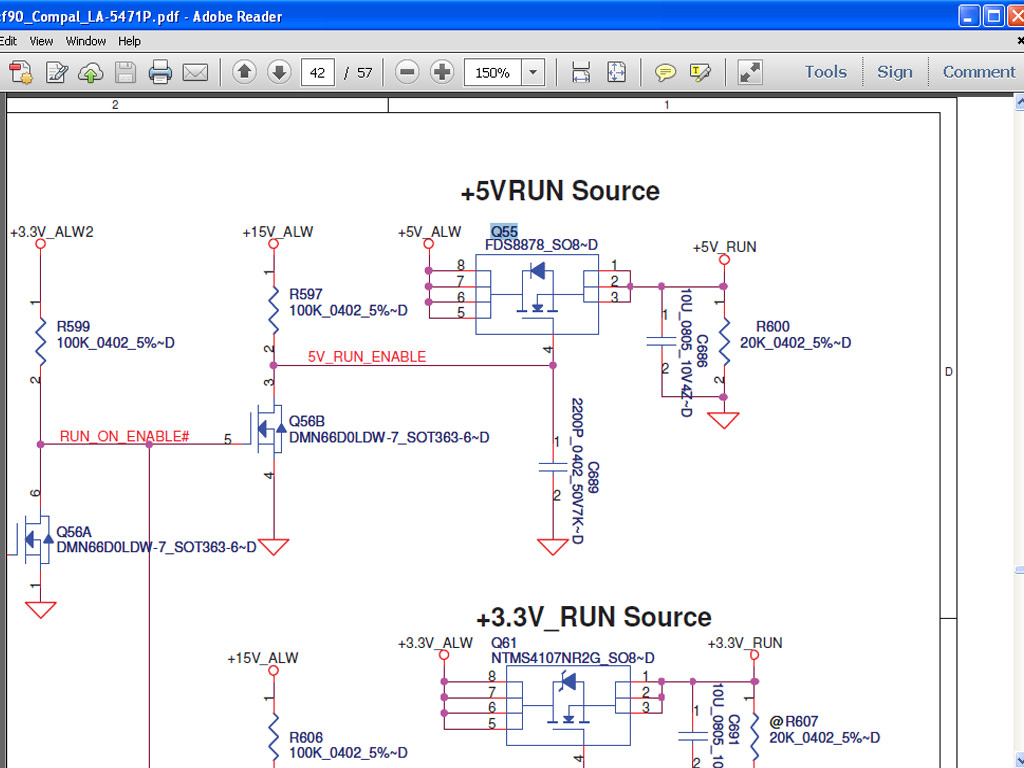
Task: Open the Edit menu
Action: tap(8, 41)
